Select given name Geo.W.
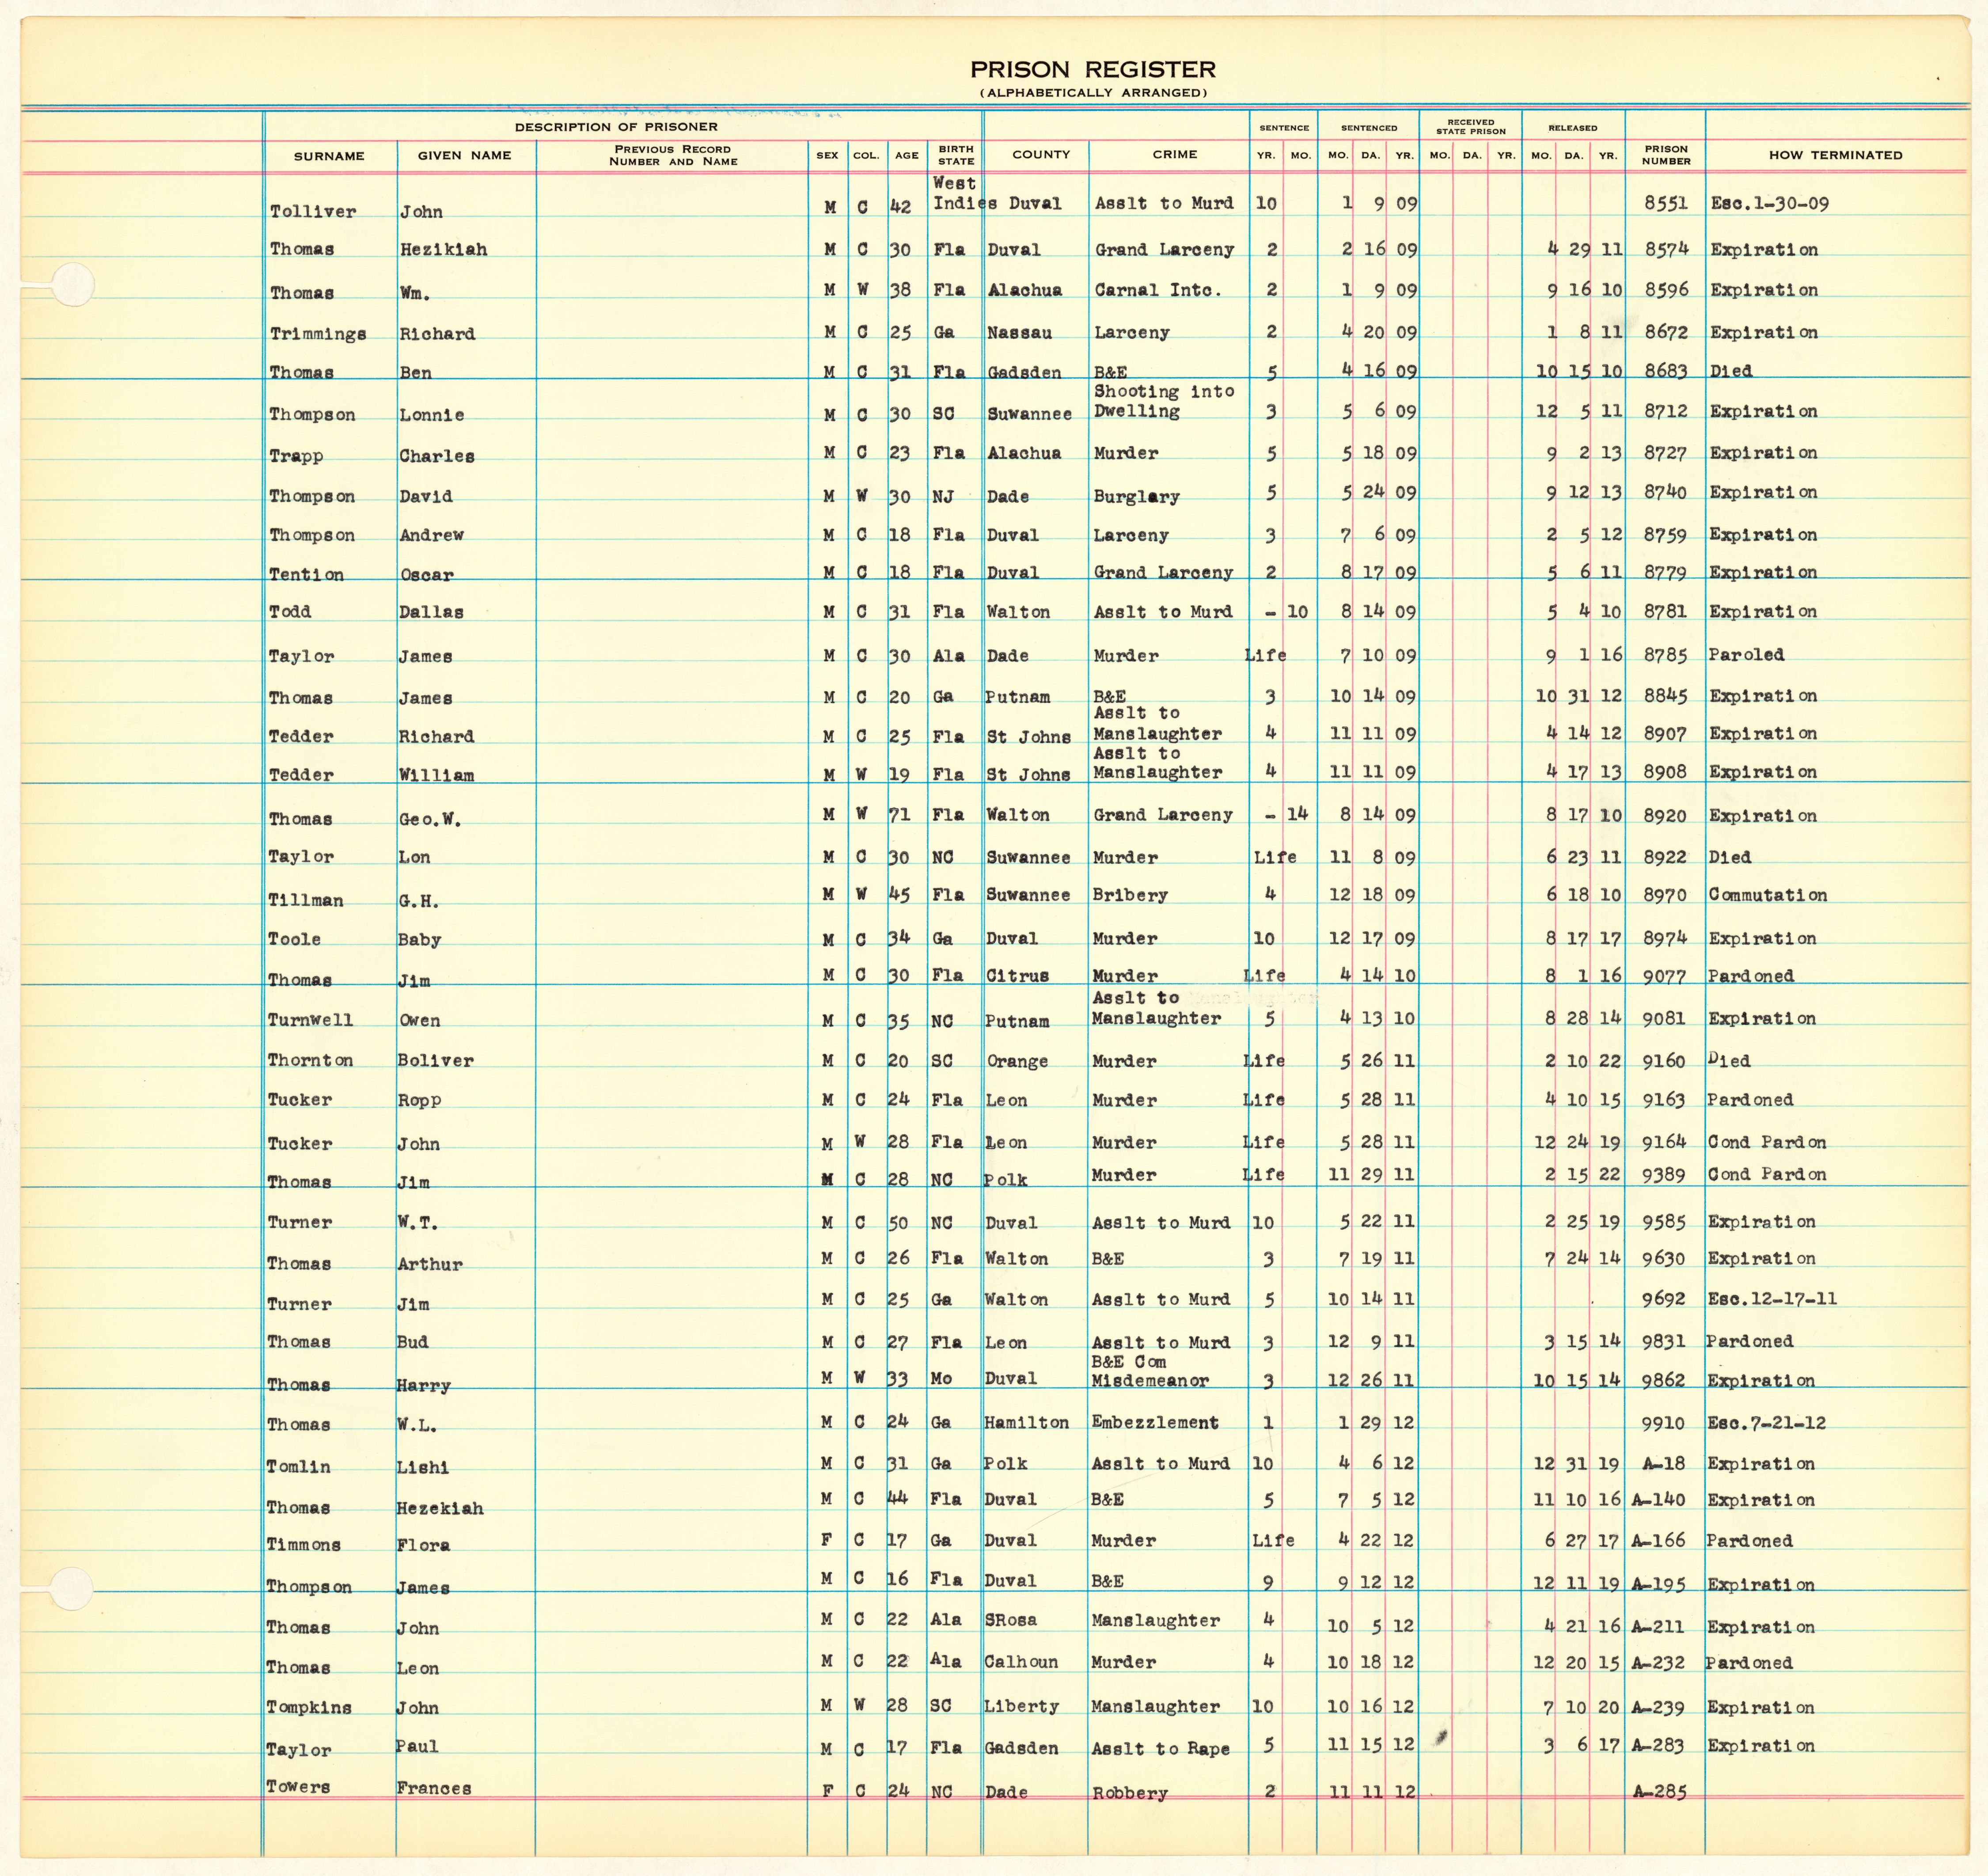The width and height of the screenshot is (1988, 1876). coord(430,820)
